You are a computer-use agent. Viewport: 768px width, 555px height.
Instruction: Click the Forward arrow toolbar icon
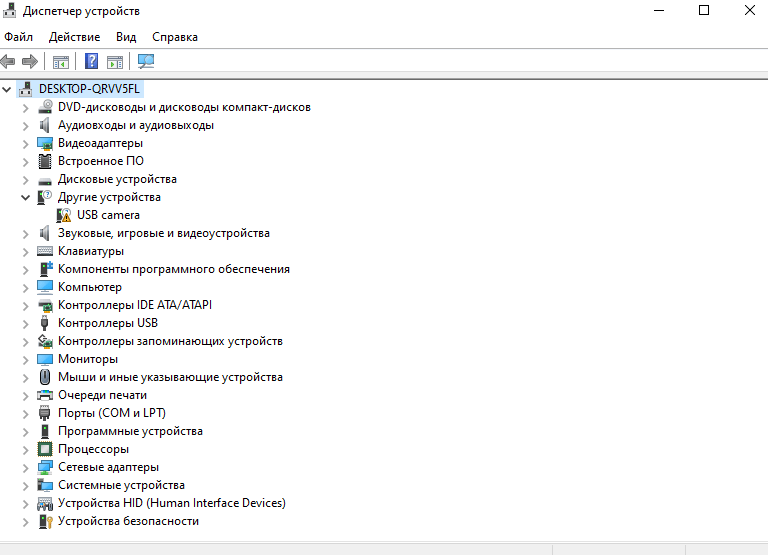(30, 61)
